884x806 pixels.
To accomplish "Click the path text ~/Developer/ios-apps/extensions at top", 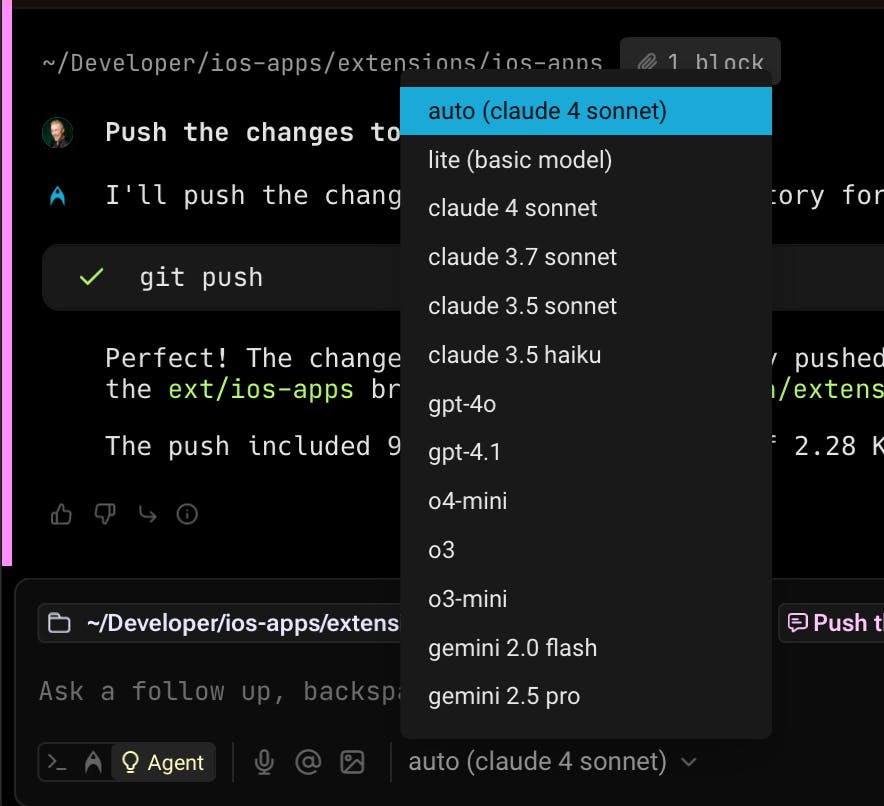I will (322, 62).
